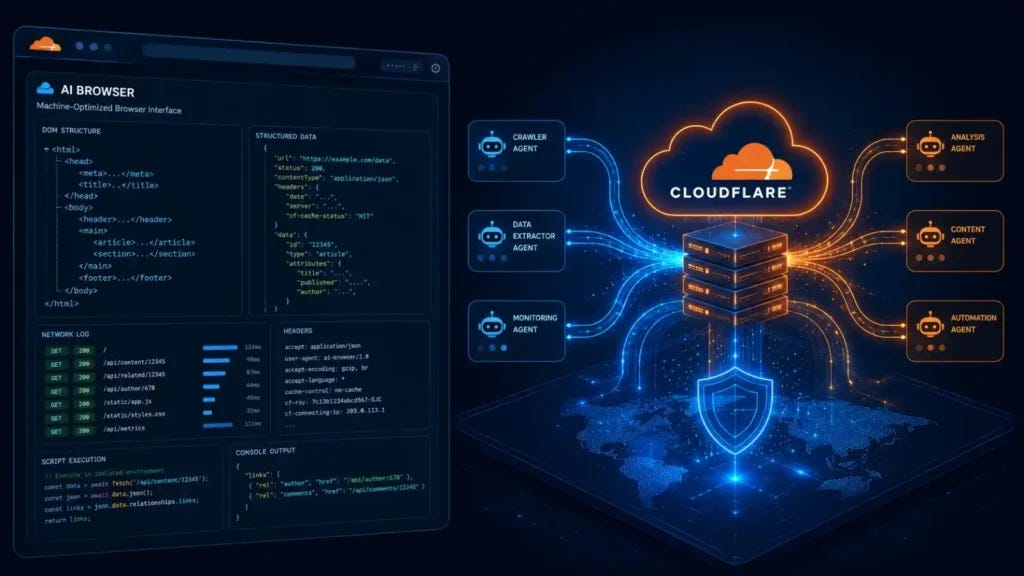Click the /static/styles.css network log row
Image resolution: width=1024 pixels, height=576 pixels.
(153, 415)
